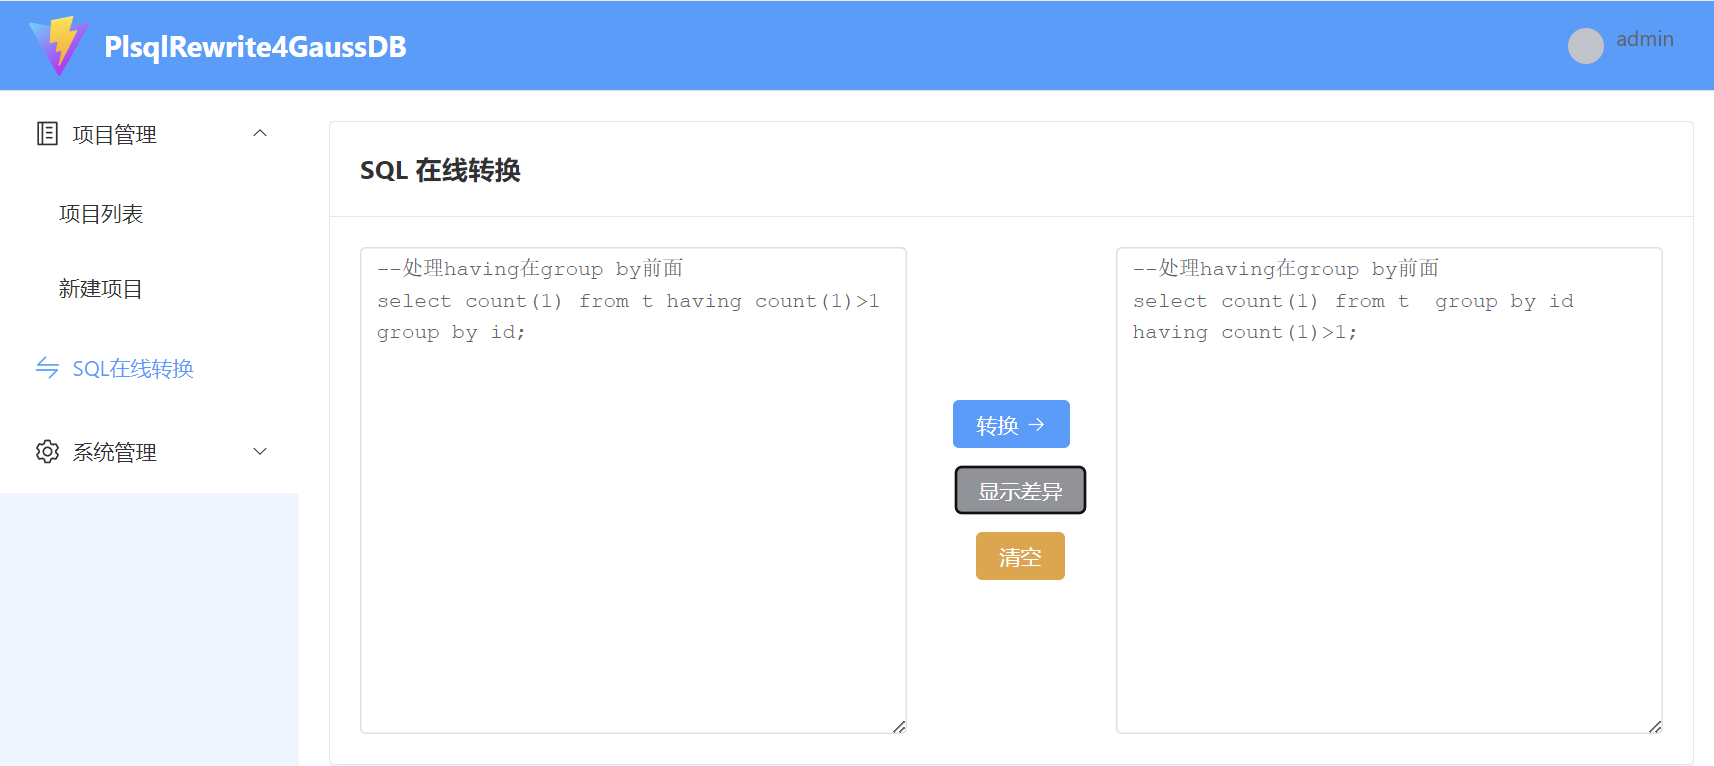Open 项目列表 in sidebar
This screenshot has width=1714, height=766.
[x=101, y=214]
